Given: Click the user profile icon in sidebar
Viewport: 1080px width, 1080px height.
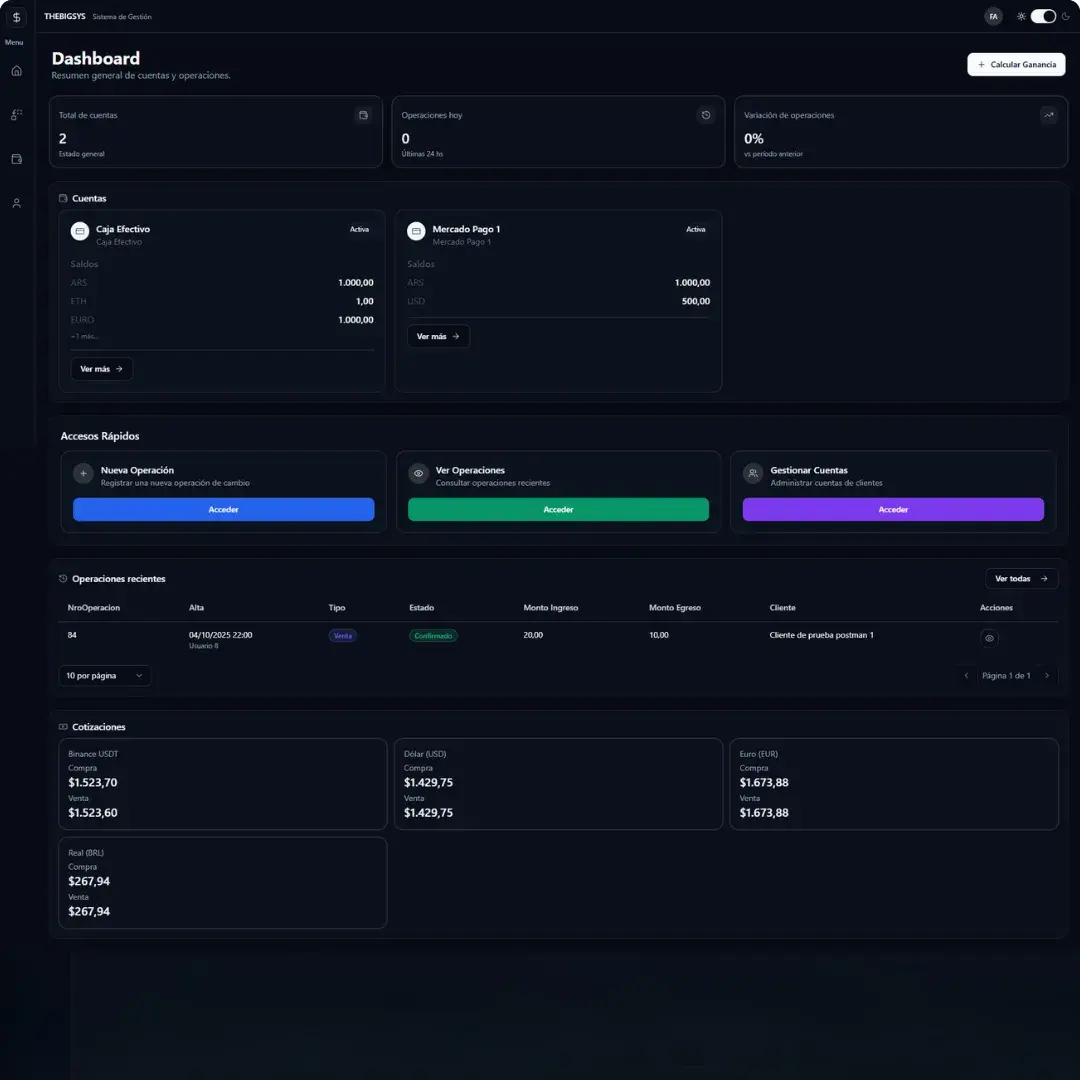Looking at the screenshot, I should [x=16, y=203].
